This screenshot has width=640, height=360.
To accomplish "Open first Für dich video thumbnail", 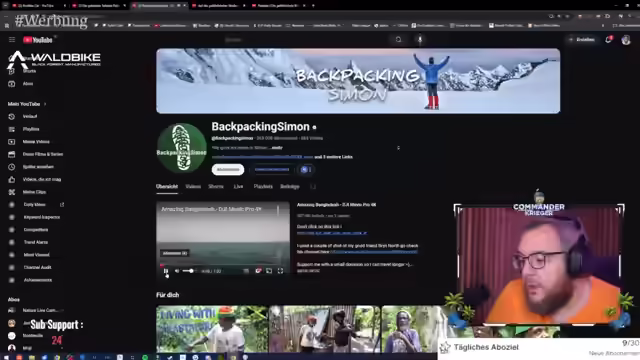I will pyautogui.click(x=212, y=329).
